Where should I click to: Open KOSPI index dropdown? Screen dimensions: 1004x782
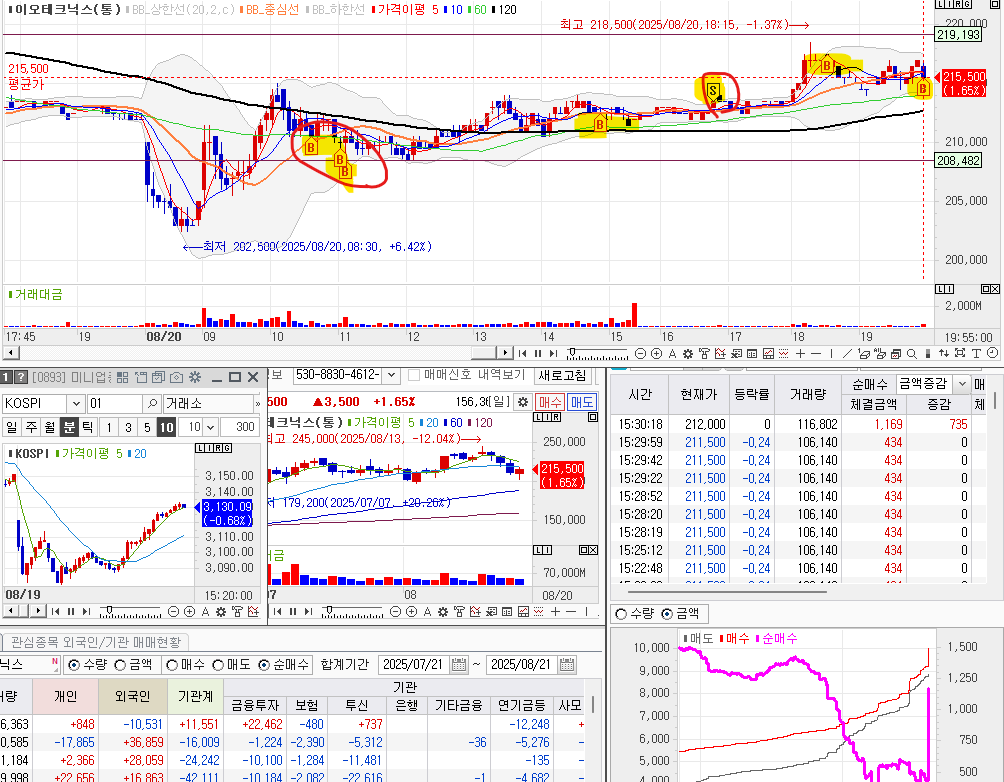coord(76,403)
